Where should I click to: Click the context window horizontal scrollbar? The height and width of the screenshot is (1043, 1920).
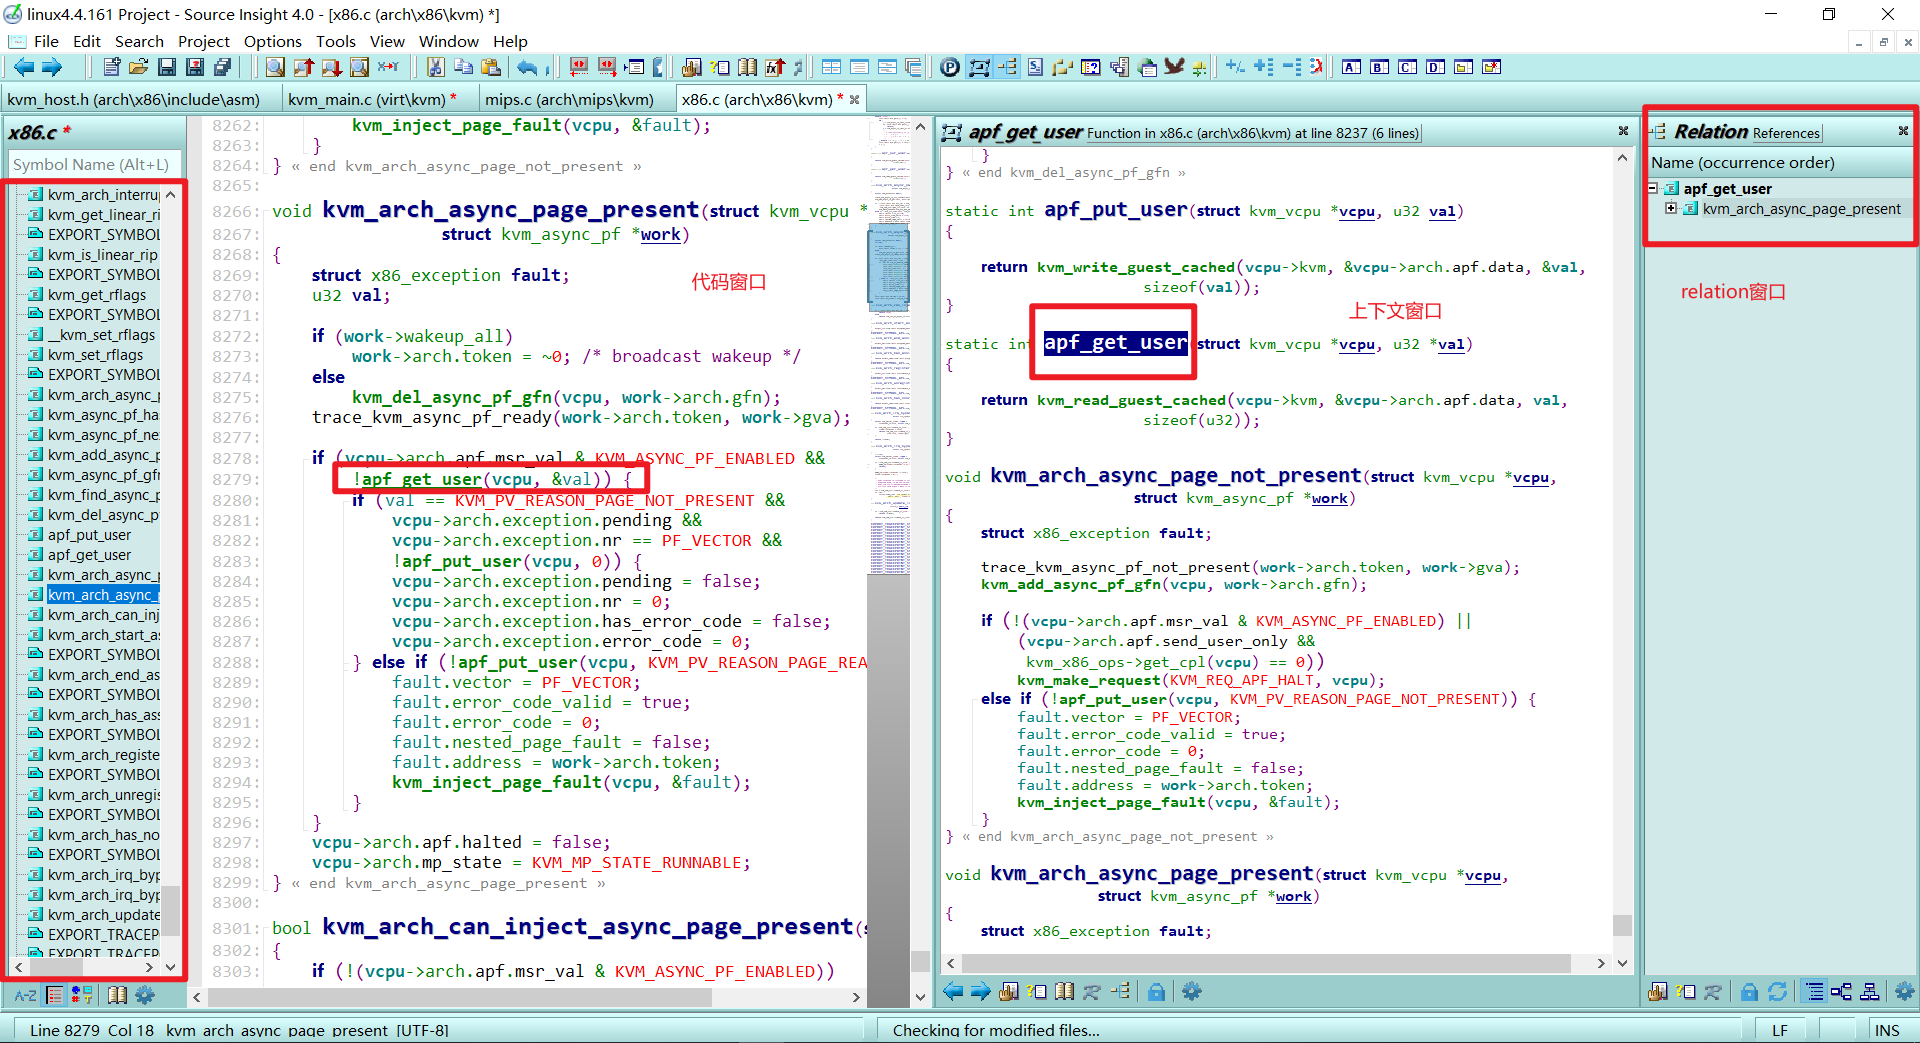pyautogui.click(x=1265, y=963)
